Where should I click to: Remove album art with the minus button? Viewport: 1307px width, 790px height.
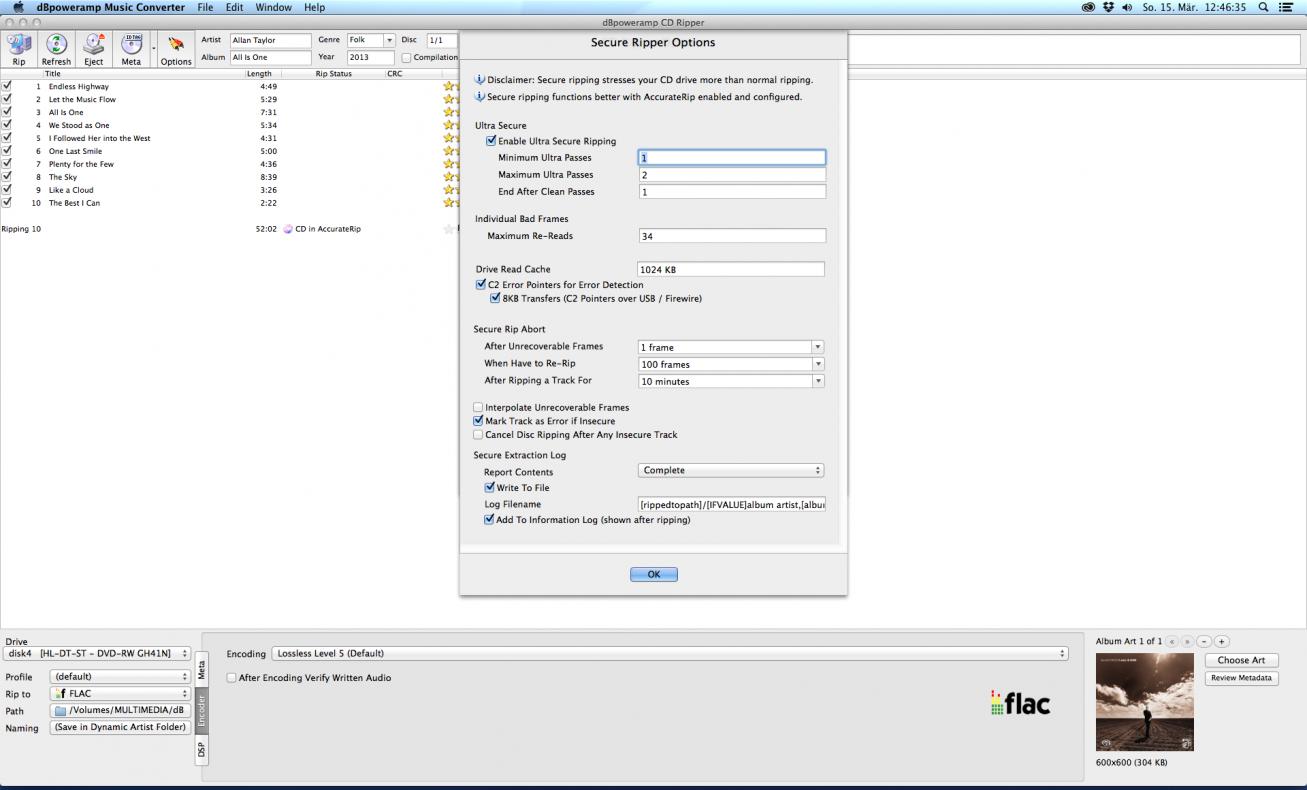[x=1205, y=641]
